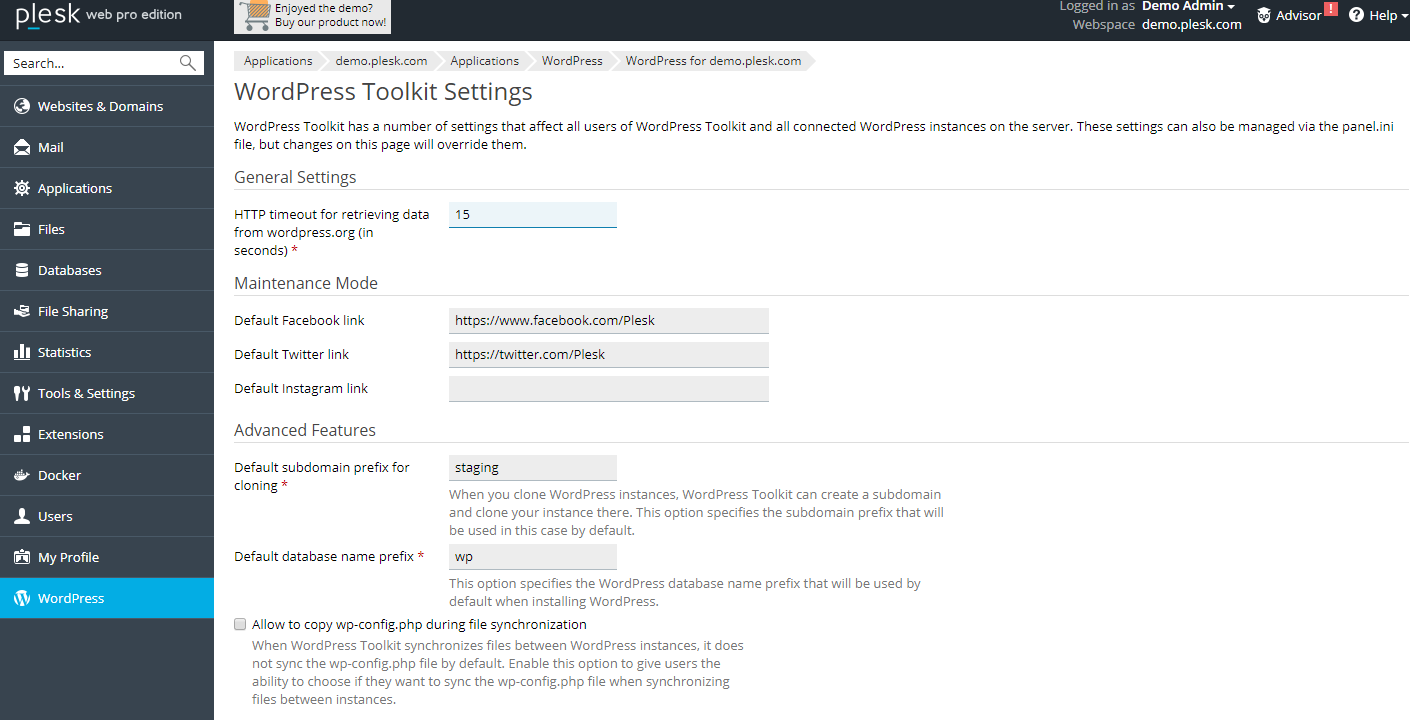Viewport: 1410px width, 720px height.
Task: Click the Default Instagram link field
Action: 609,389
